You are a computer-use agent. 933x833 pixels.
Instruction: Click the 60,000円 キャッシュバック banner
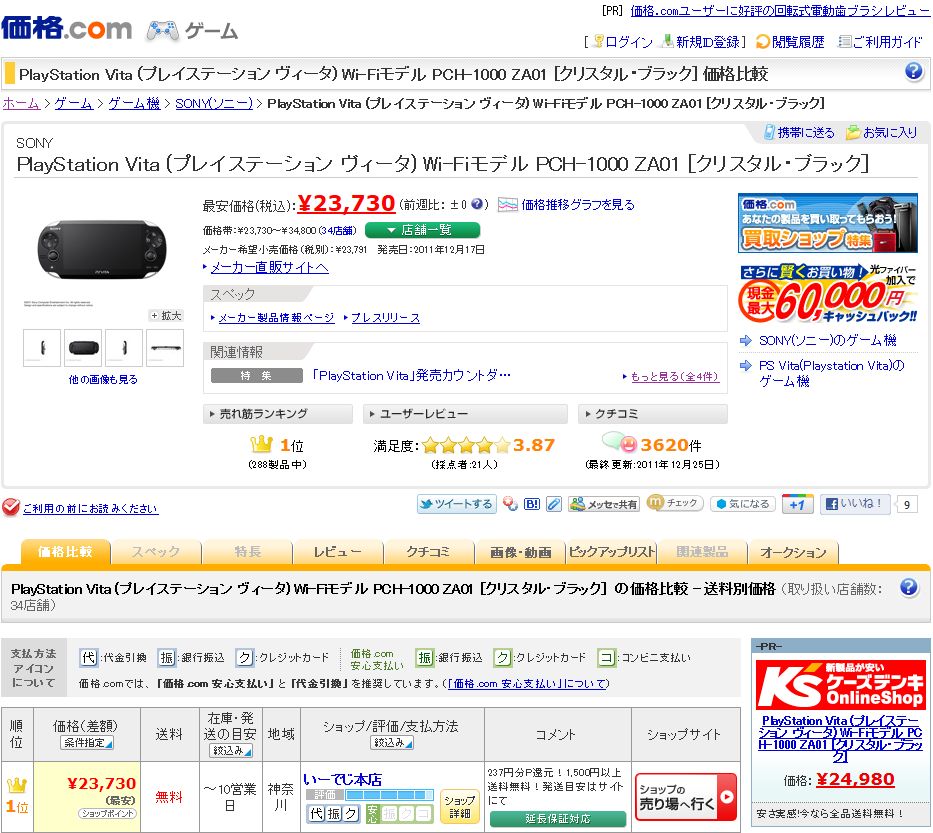click(x=828, y=293)
